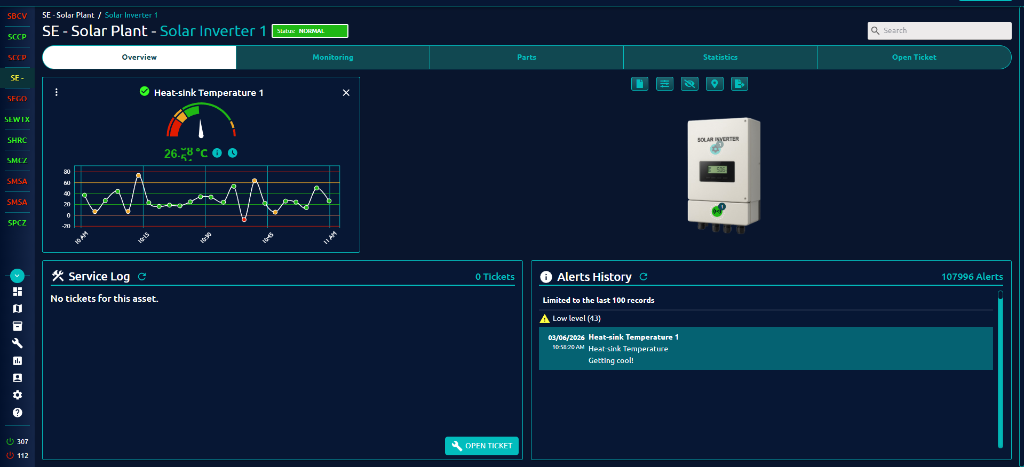
Task: Click the document icon above the inverter image
Action: click(640, 84)
